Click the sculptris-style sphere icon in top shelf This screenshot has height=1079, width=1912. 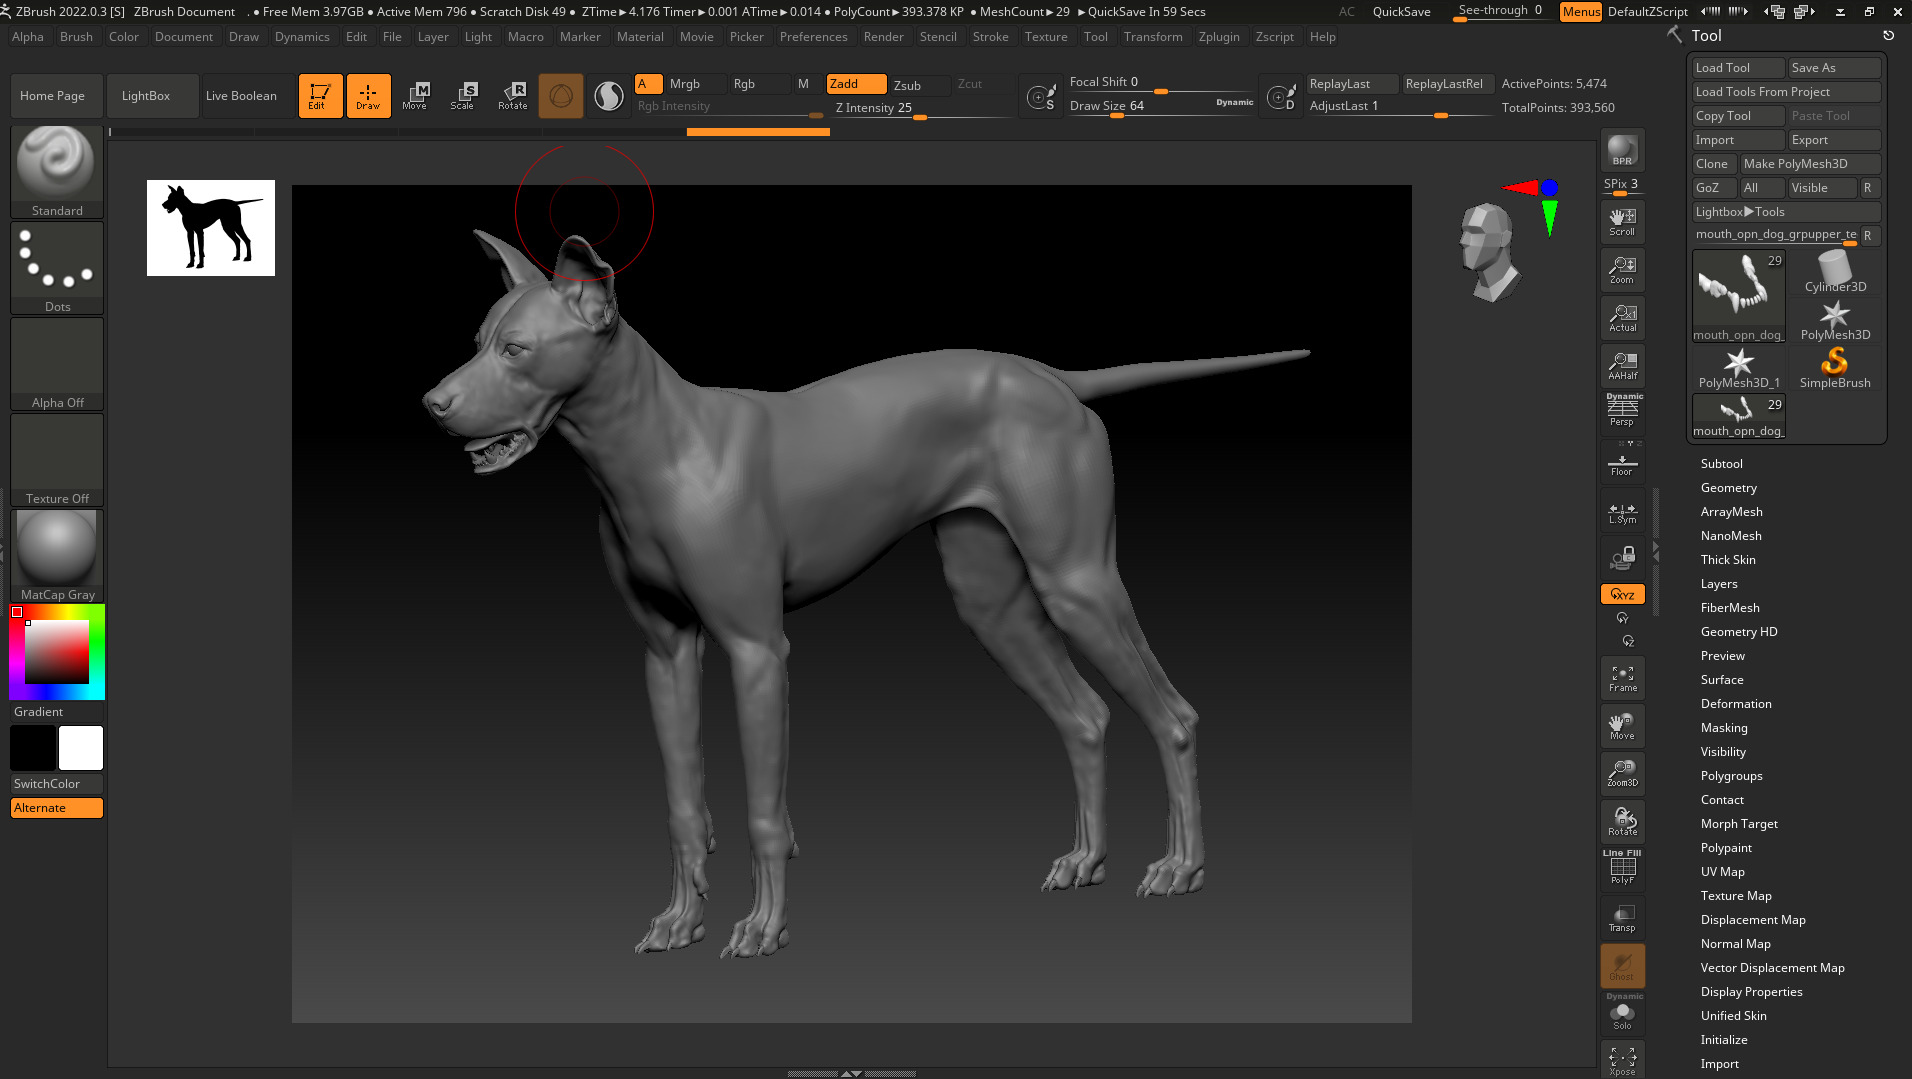point(561,96)
